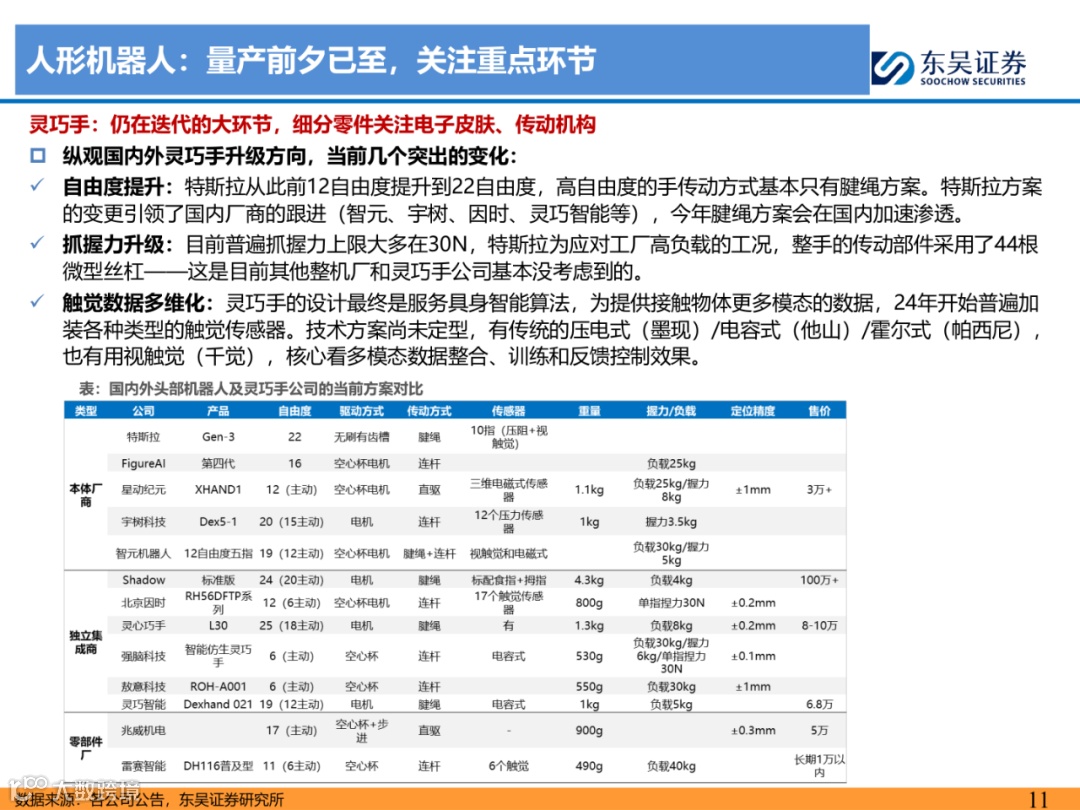Click the 定位精度 column header
Image resolution: width=1080 pixels, height=810 pixels.
(753, 411)
